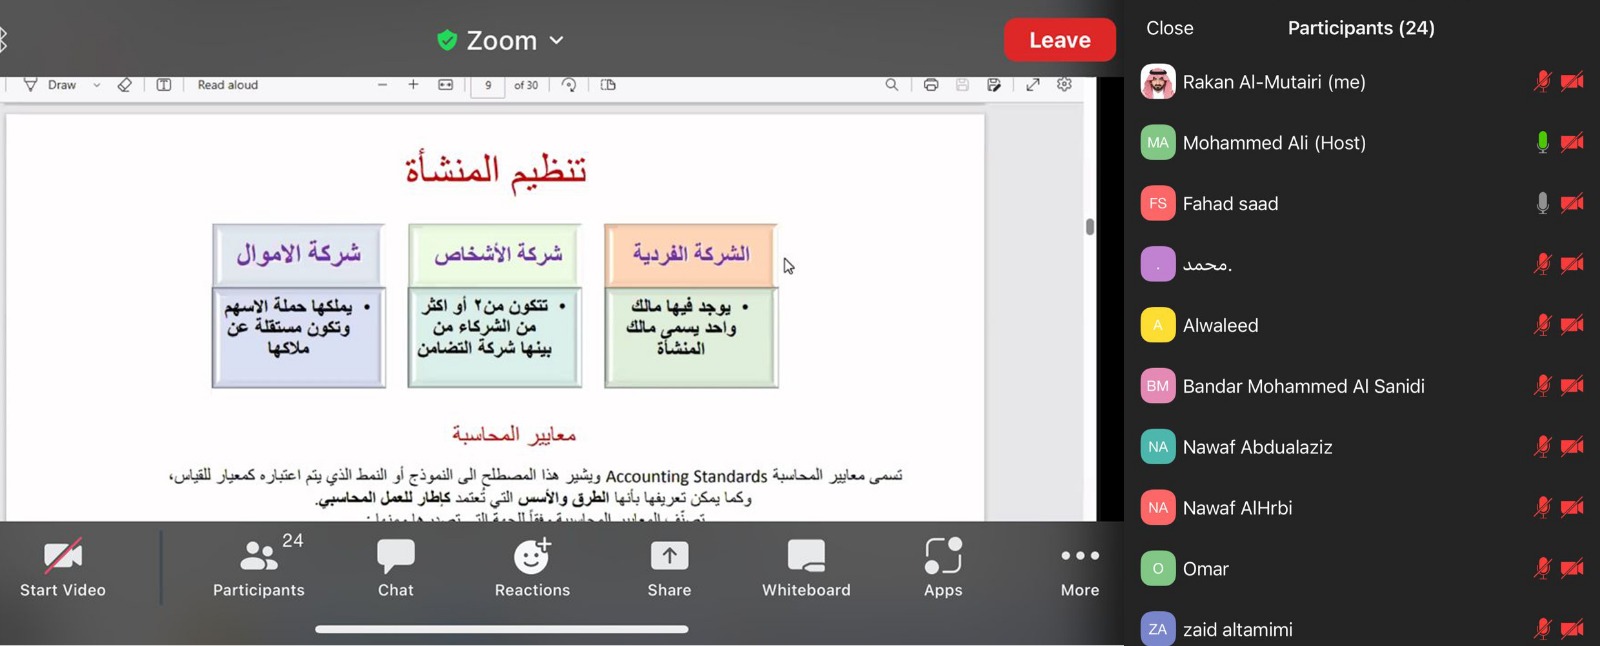The height and width of the screenshot is (646, 1600).
Task: Click the PDF zoom in plus button
Action: click(413, 86)
